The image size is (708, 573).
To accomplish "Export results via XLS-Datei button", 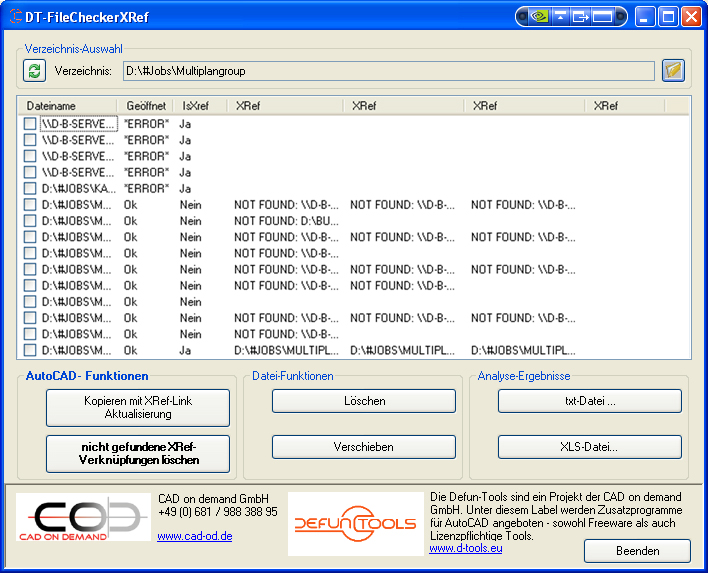I will click(590, 447).
